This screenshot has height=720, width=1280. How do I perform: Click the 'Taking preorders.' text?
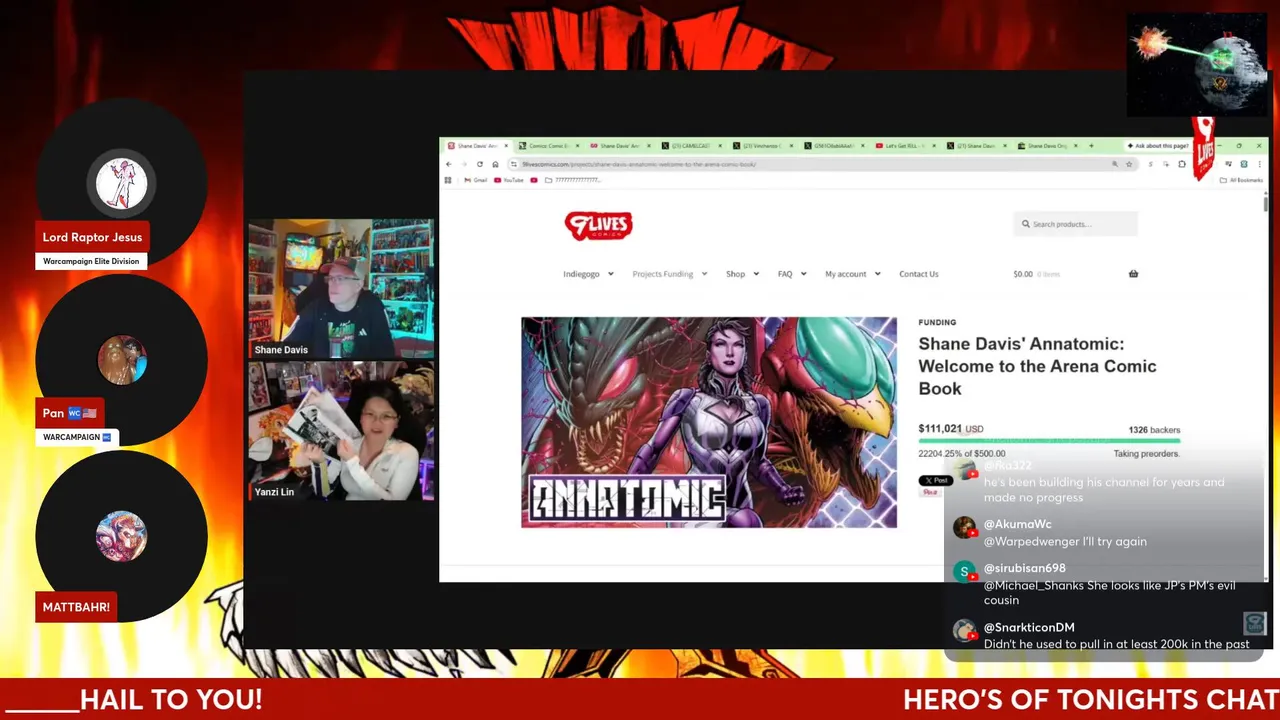(1147, 454)
